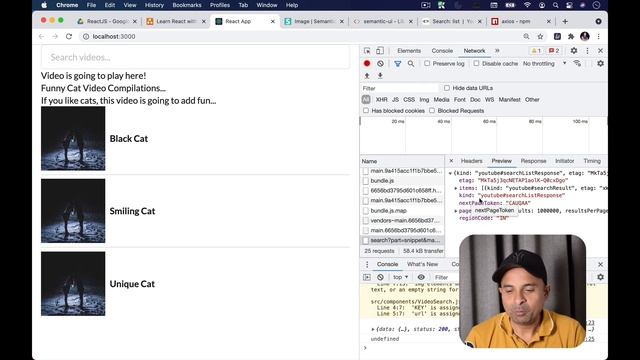Open DevTools three-dot customize menu

pos(587,51)
